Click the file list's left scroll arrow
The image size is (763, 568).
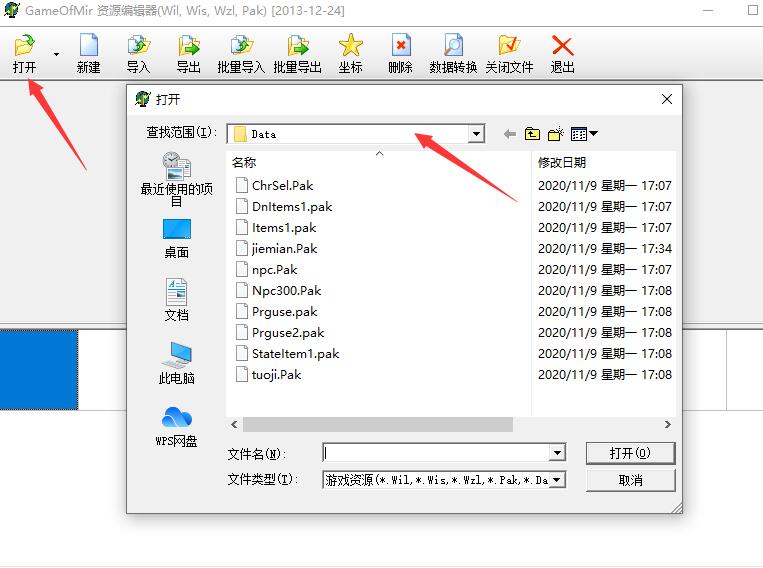234,424
